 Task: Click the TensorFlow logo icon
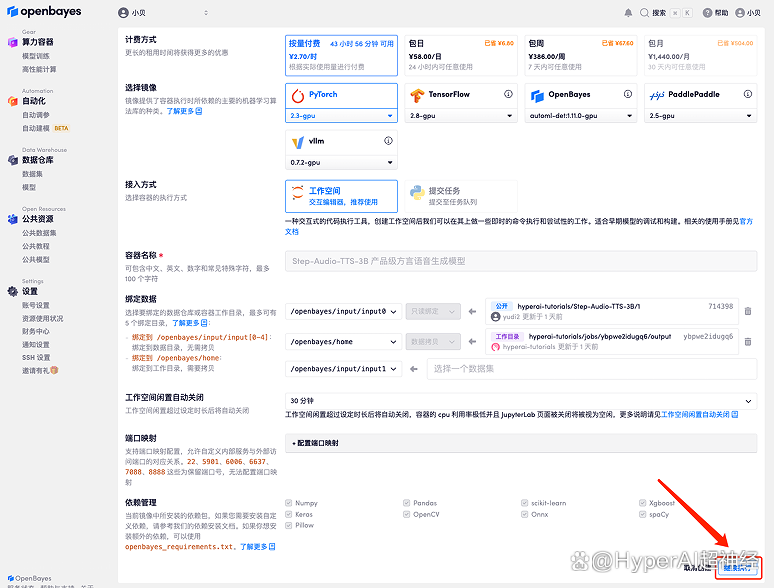pos(417,95)
